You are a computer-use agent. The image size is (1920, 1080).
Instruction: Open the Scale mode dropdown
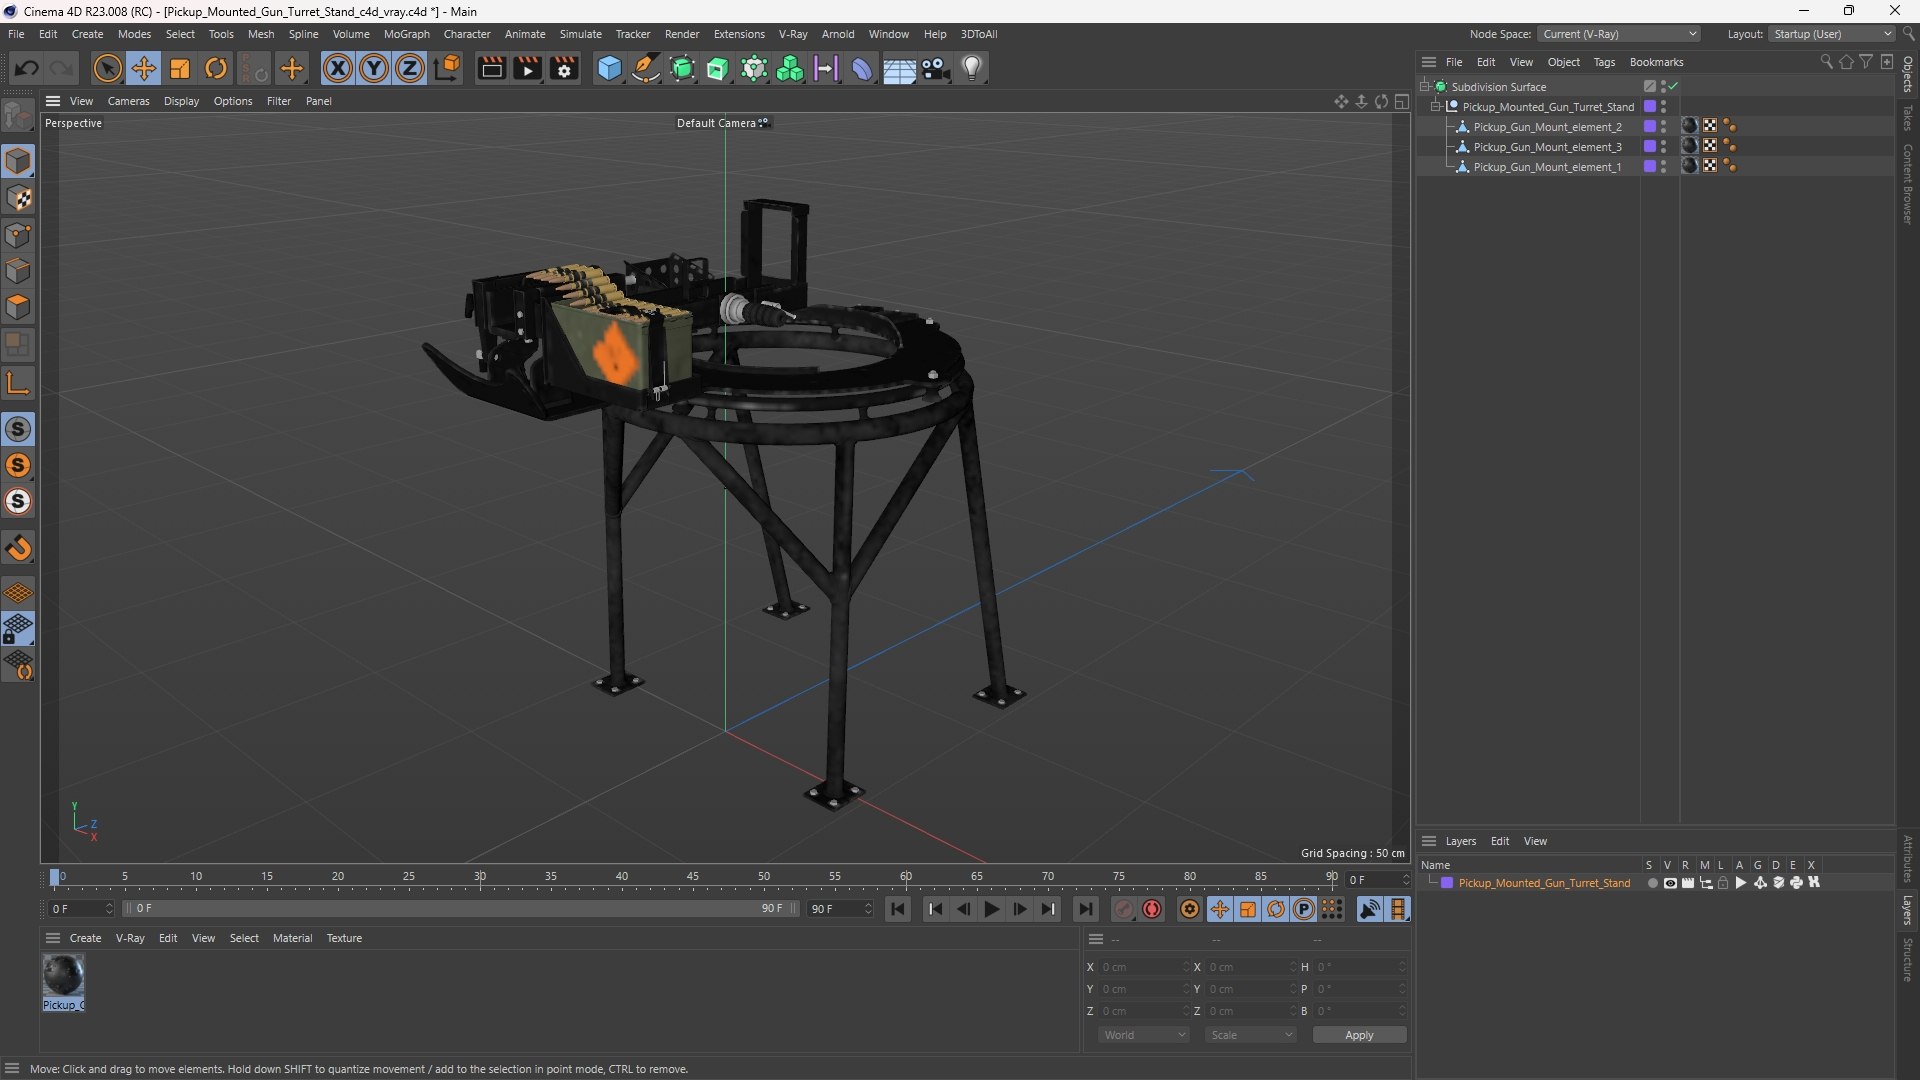tap(1251, 1035)
